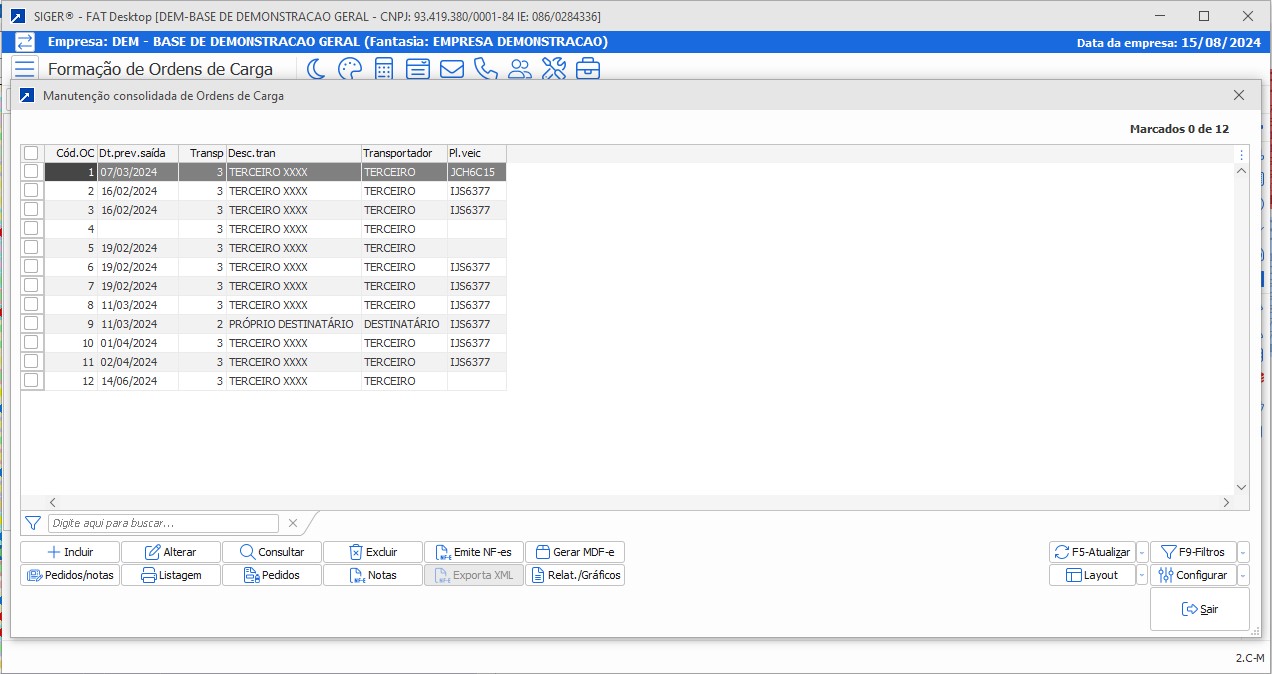
Task: Click the phone handset icon
Action: [x=485, y=69]
